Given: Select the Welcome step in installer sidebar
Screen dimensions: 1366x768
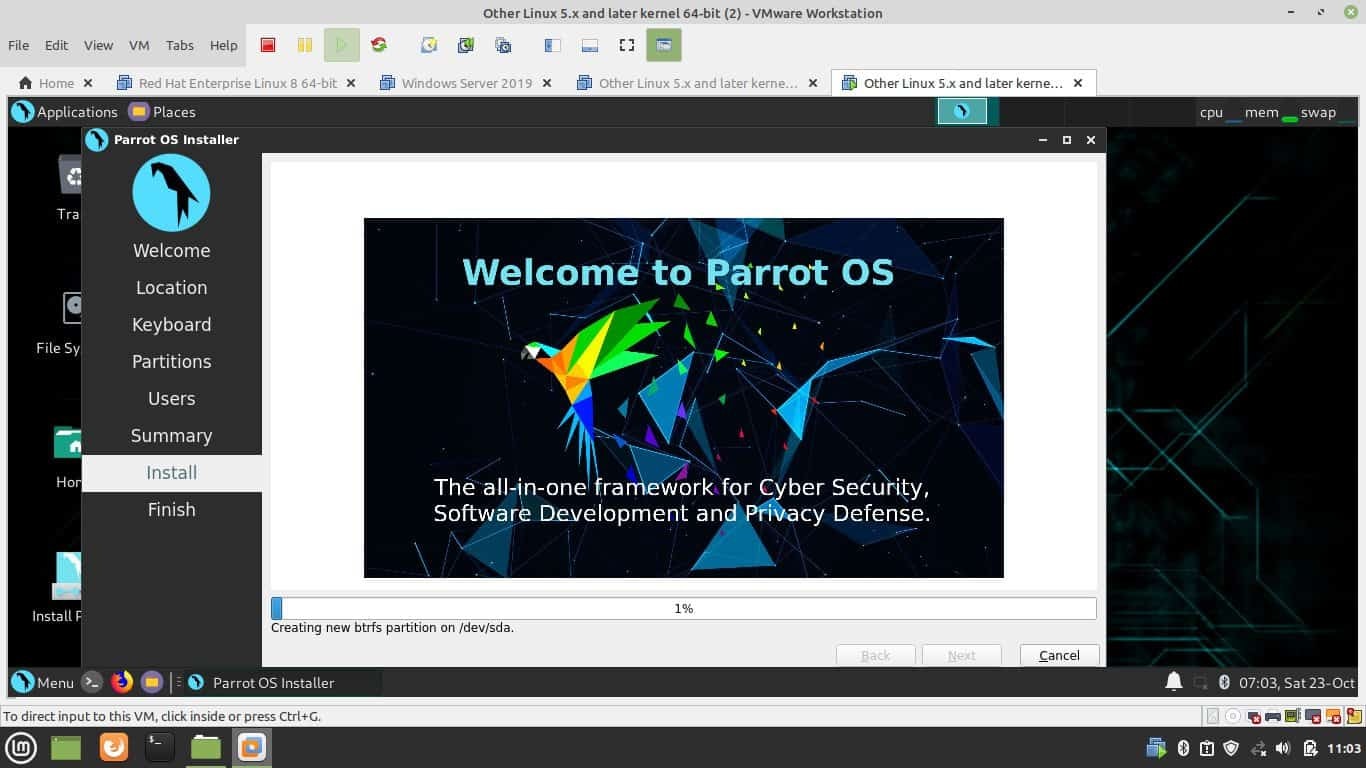Looking at the screenshot, I should click(172, 251).
